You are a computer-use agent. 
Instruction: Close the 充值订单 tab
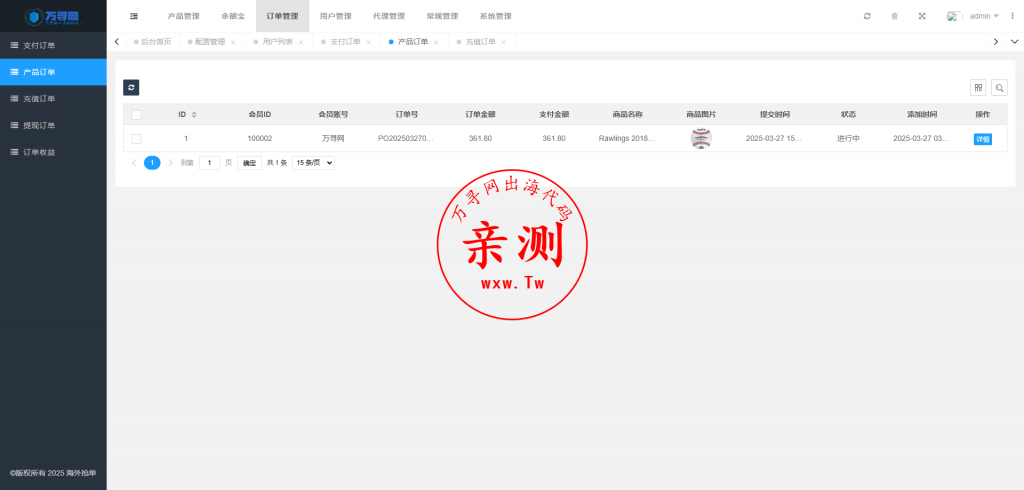coord(504,42)
